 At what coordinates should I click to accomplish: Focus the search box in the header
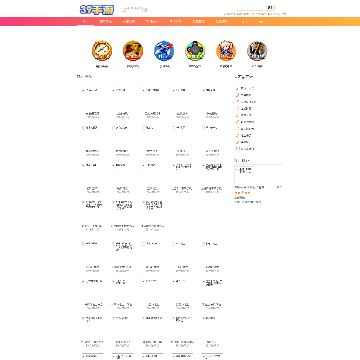coord(251,8)
